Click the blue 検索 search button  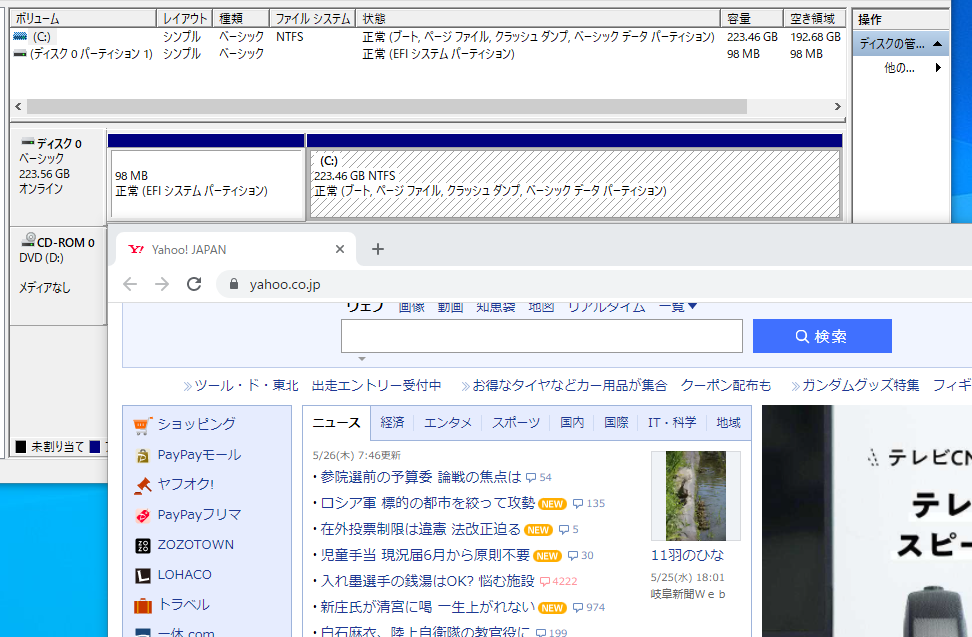(822, 336)
